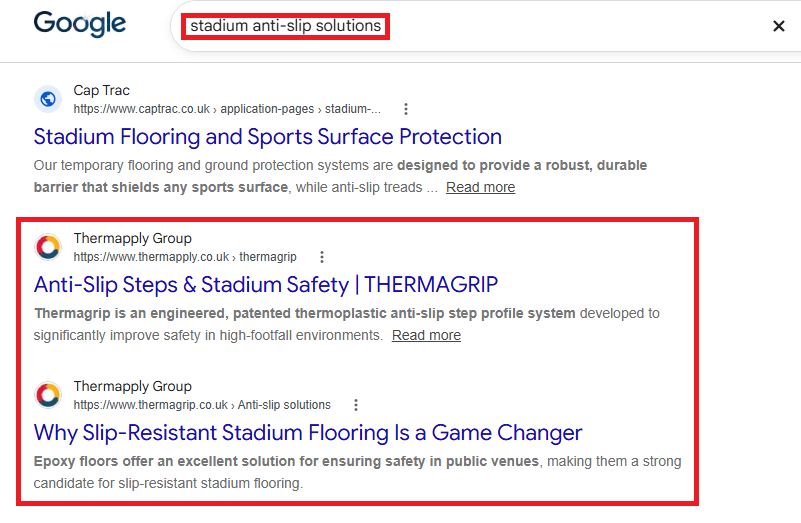Open Why Slip-Resistant Stadium Flooring link

308,433
